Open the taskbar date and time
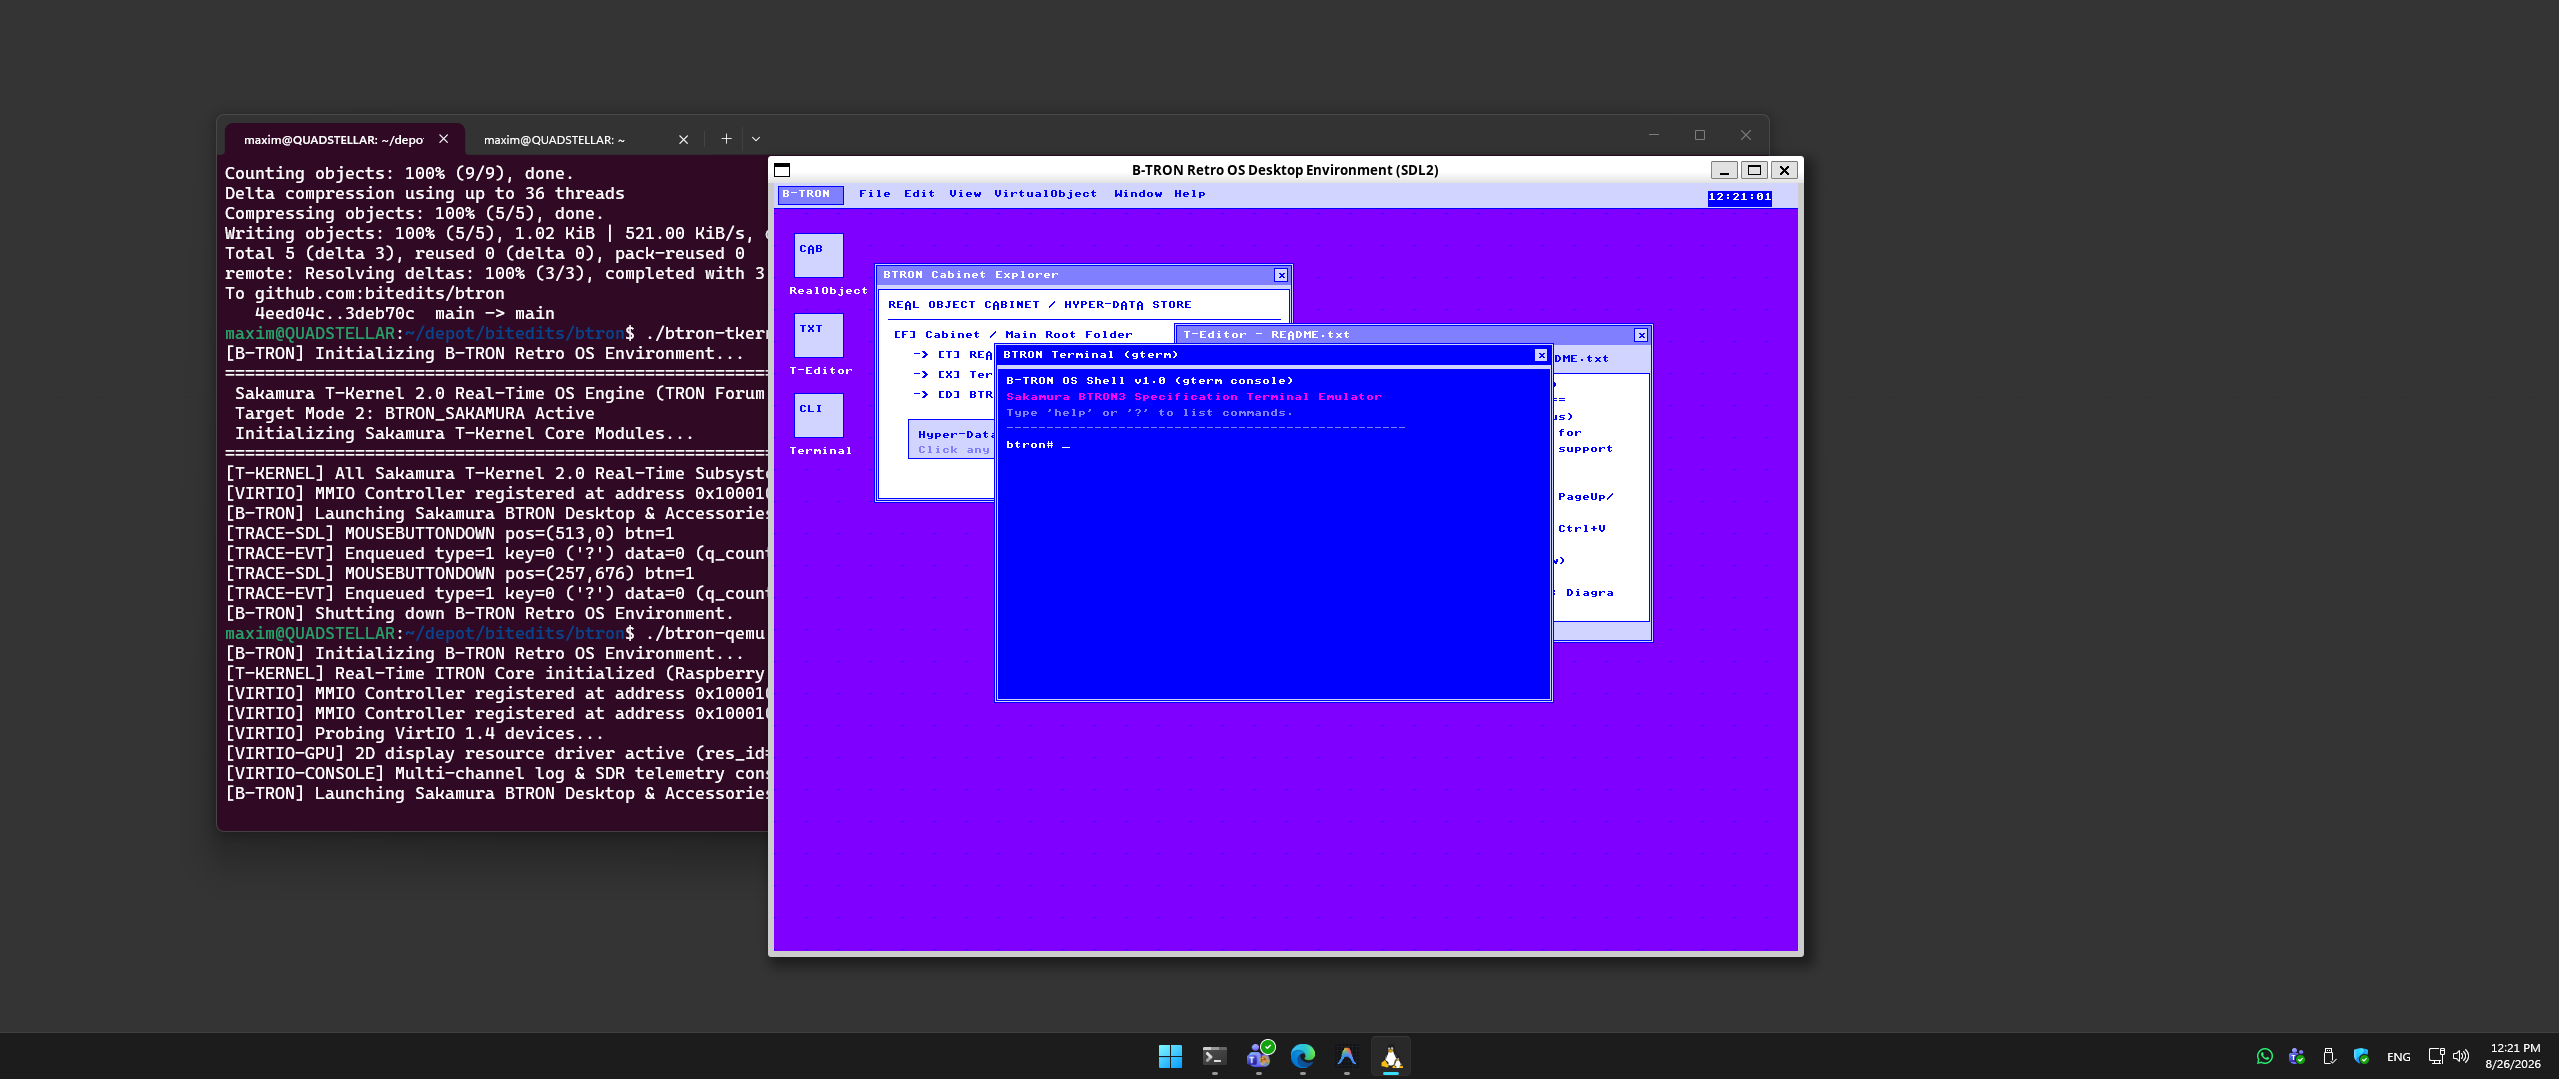Viewport: 2559px width, 1079px height. (x=2513, y=1056)
